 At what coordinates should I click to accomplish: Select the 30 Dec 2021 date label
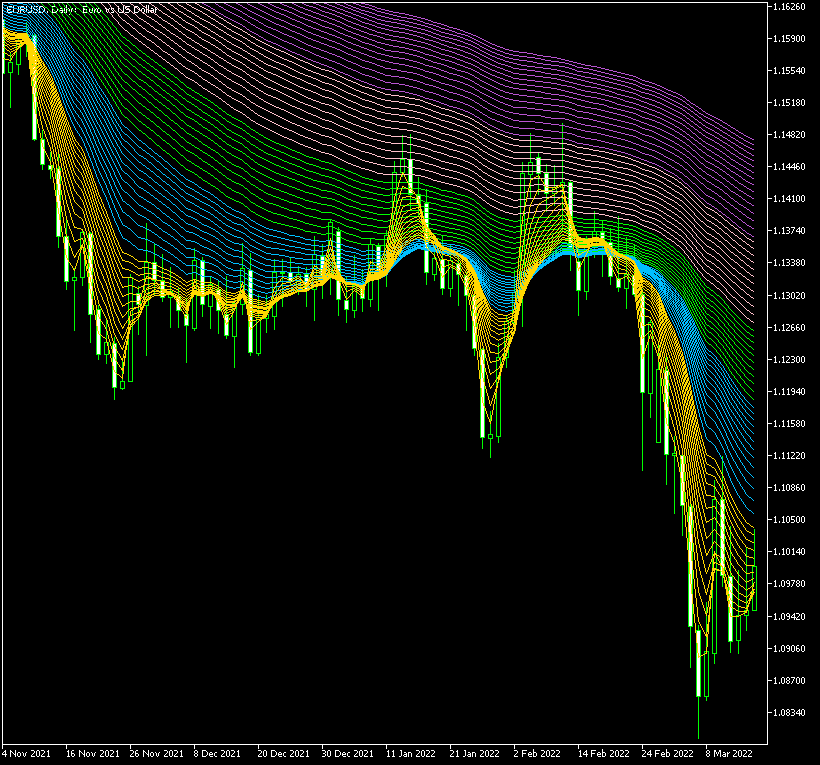(348, 754)
